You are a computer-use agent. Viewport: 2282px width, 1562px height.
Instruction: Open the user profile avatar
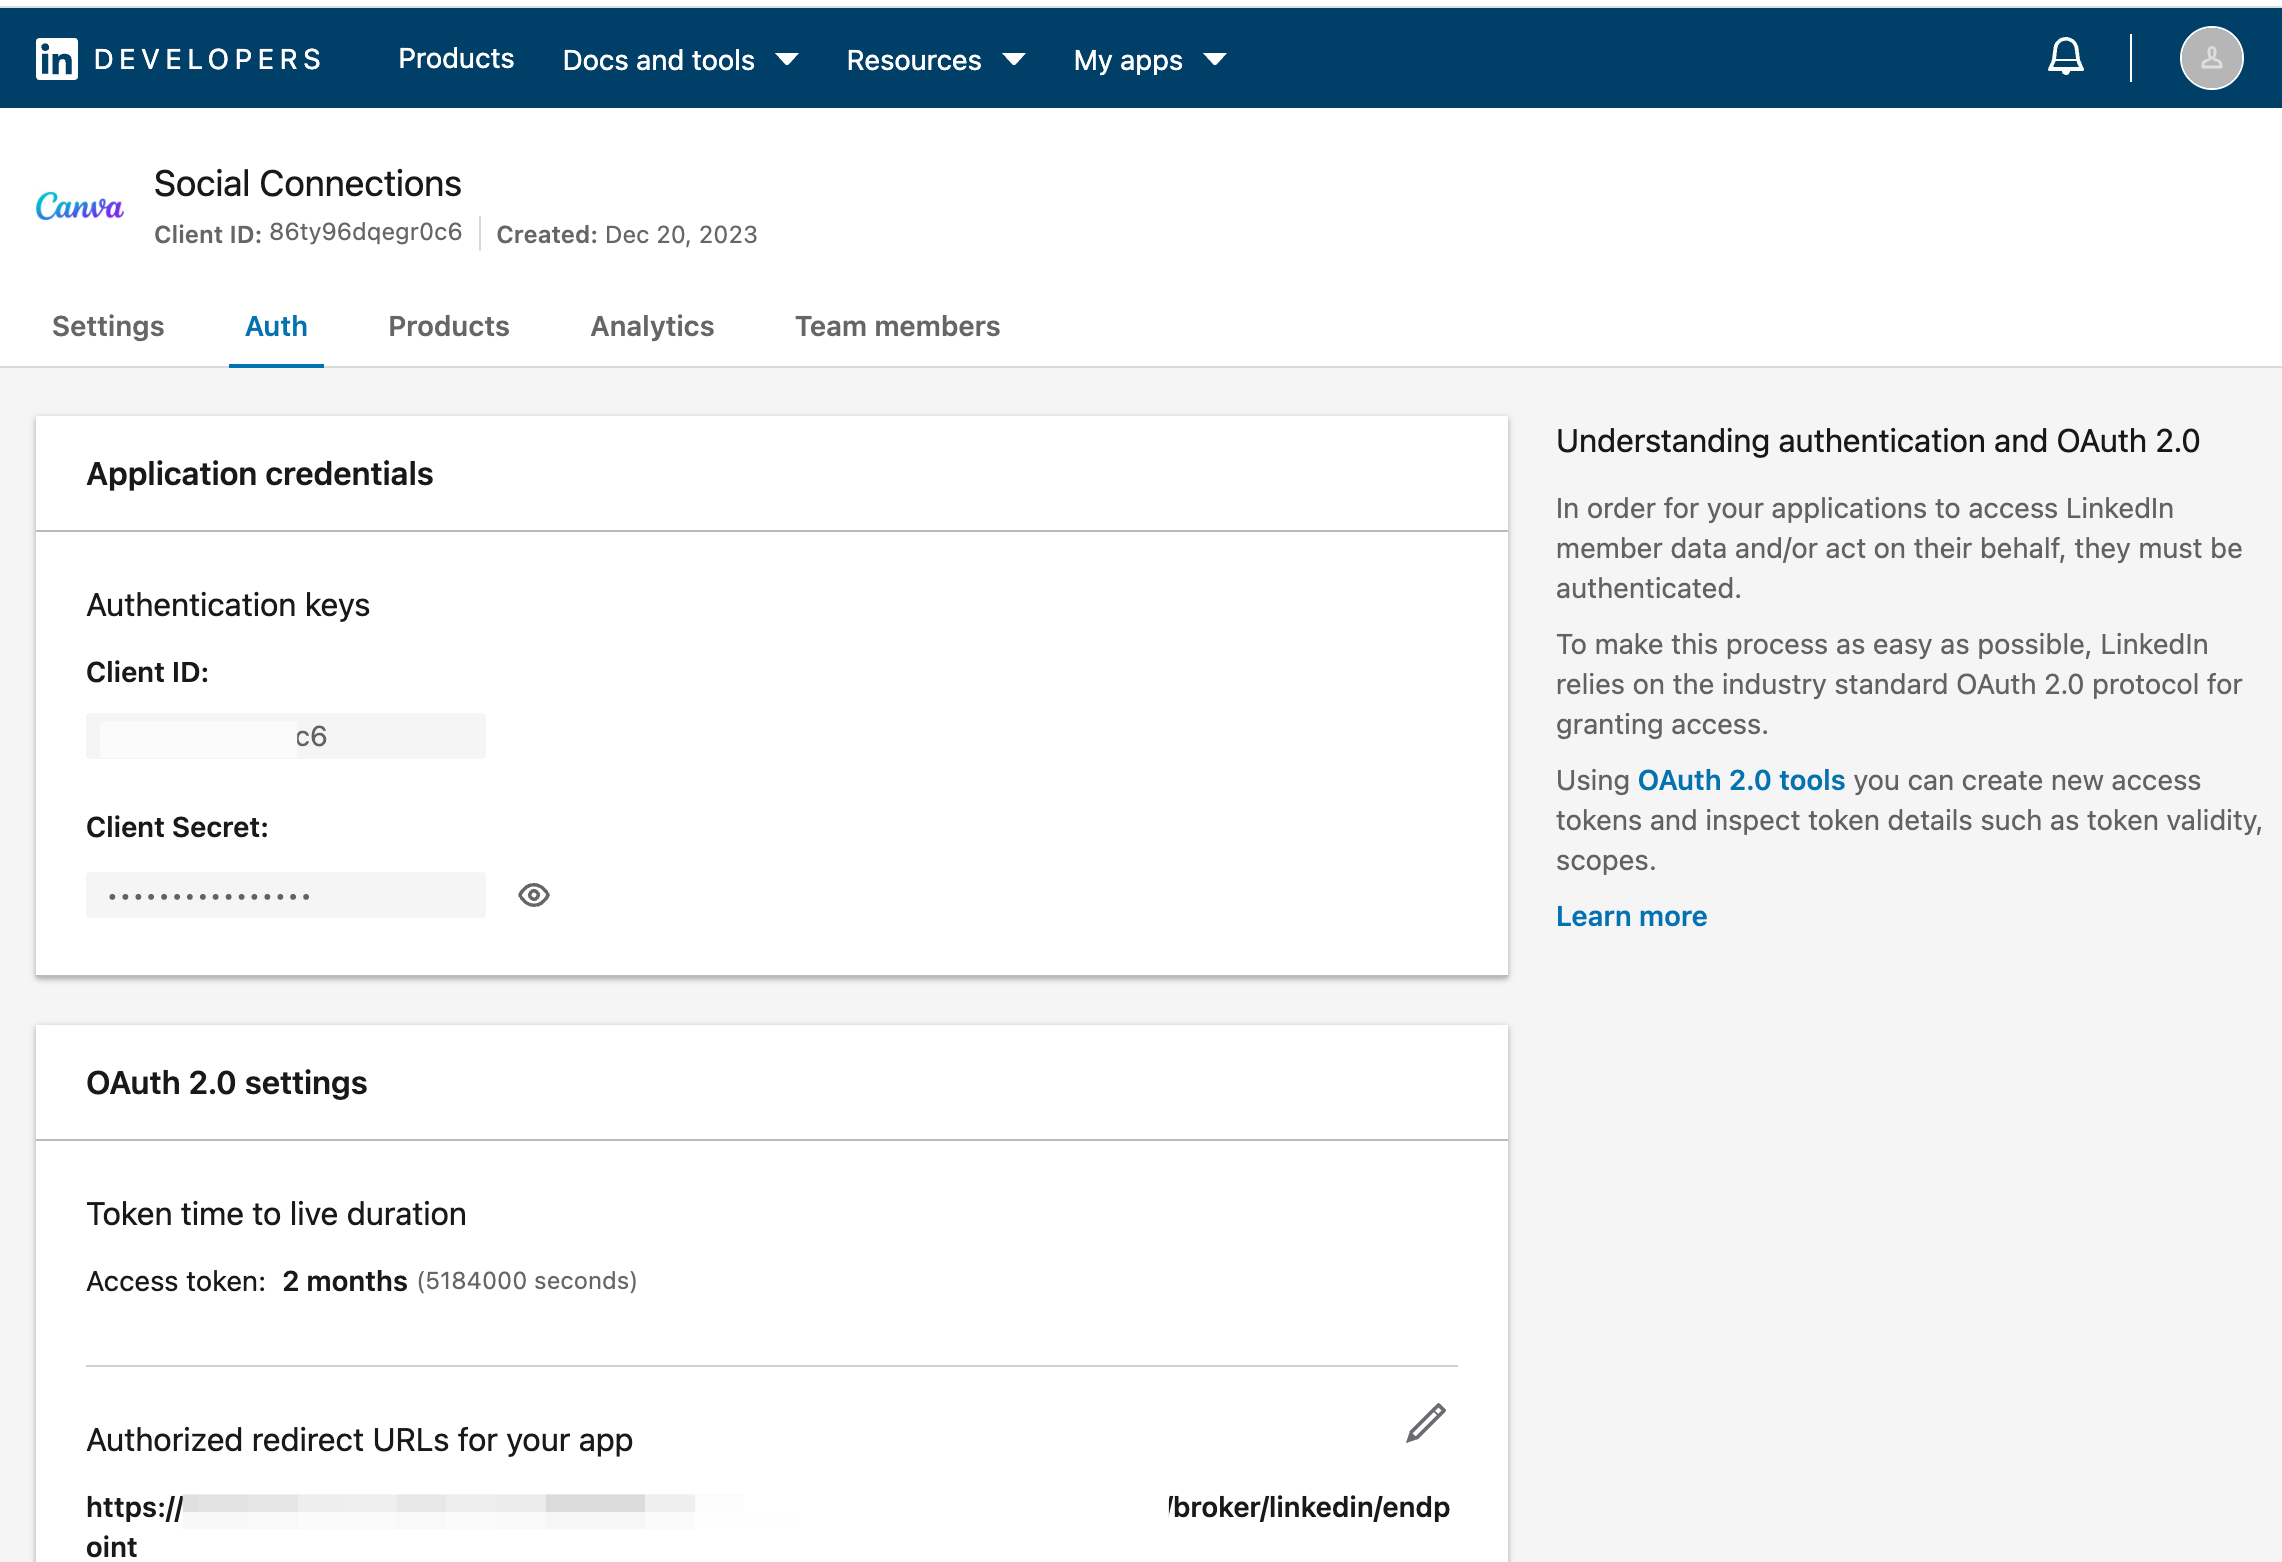click(x=2211, y=58)
